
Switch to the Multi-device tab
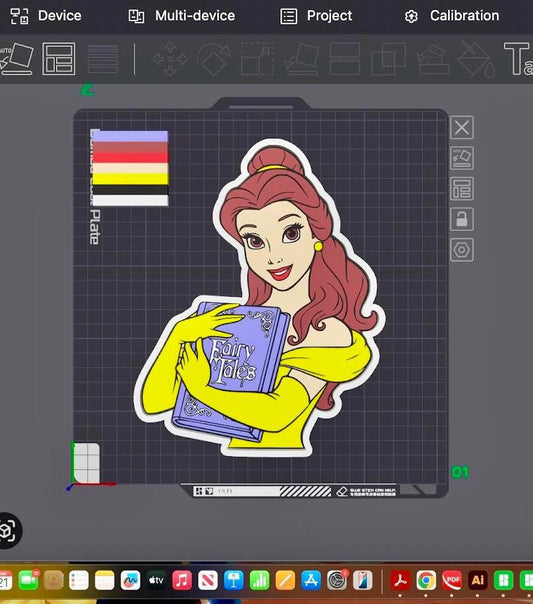click(x=181, y=16)
